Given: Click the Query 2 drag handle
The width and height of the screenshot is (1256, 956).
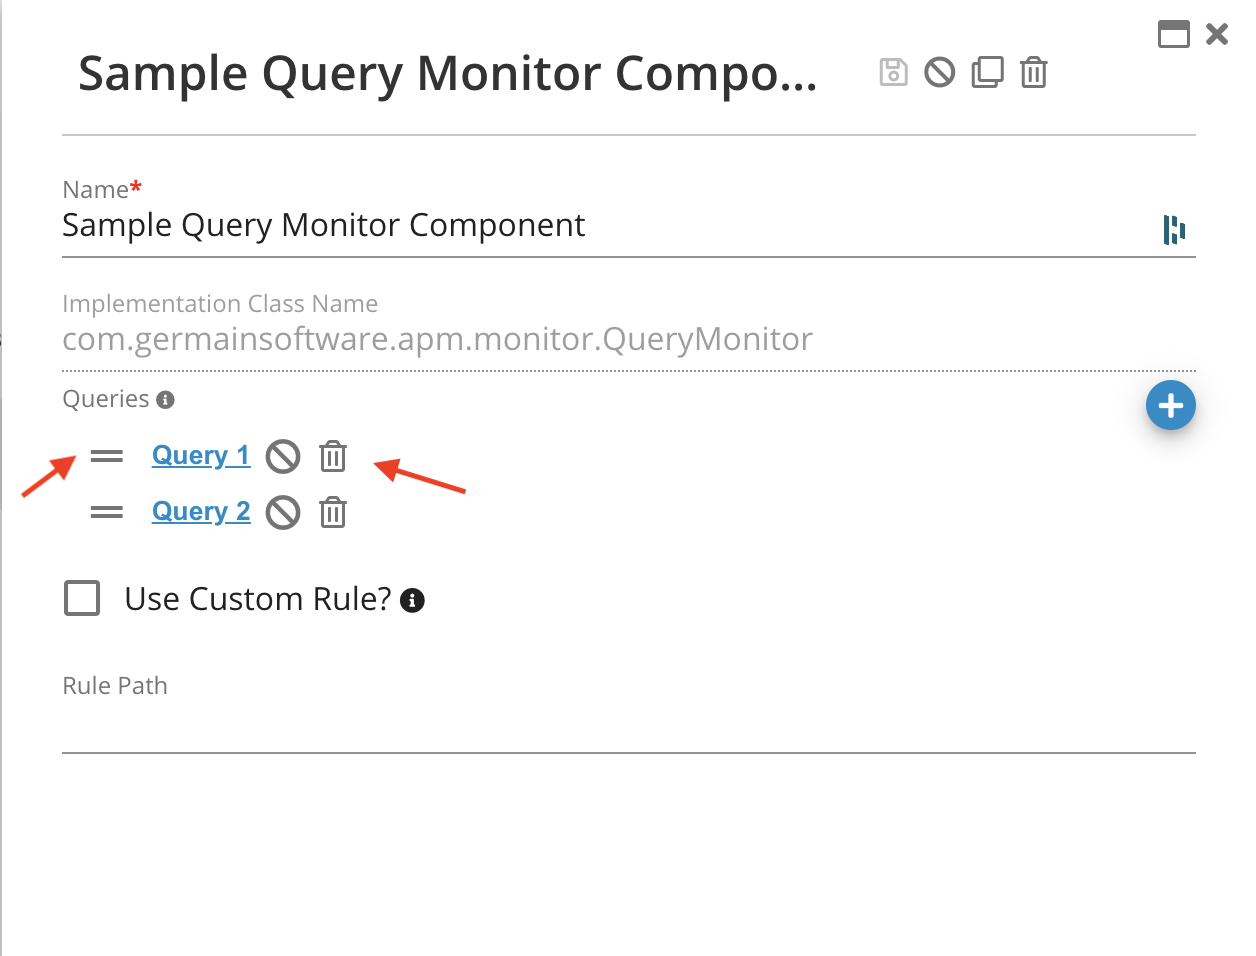Looking at the screenshot, I should coord(107,512).
